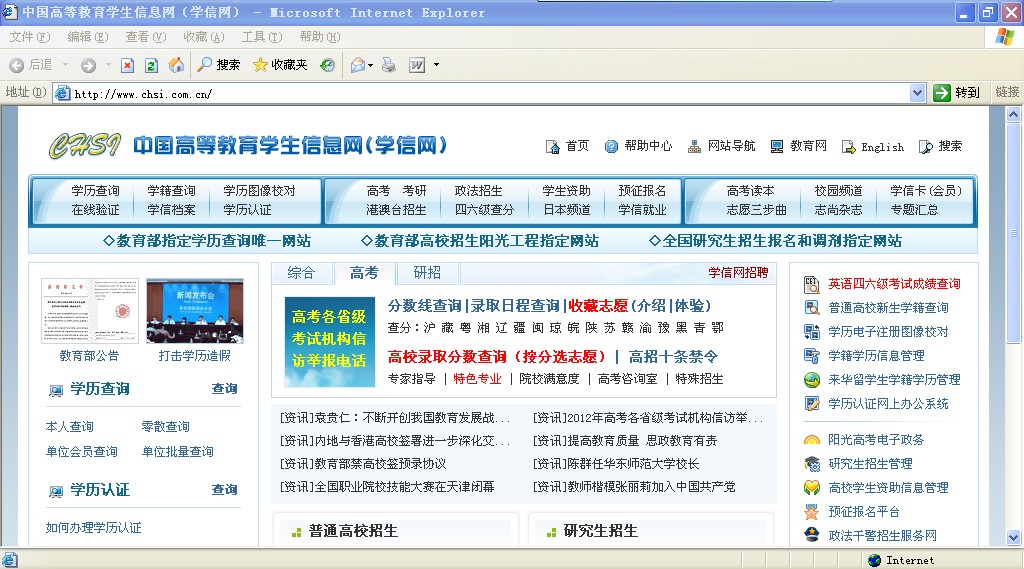Expand the Word edit button dropdown arrow
This screenshot has height=569, width=1024.
tap(436, 65)
